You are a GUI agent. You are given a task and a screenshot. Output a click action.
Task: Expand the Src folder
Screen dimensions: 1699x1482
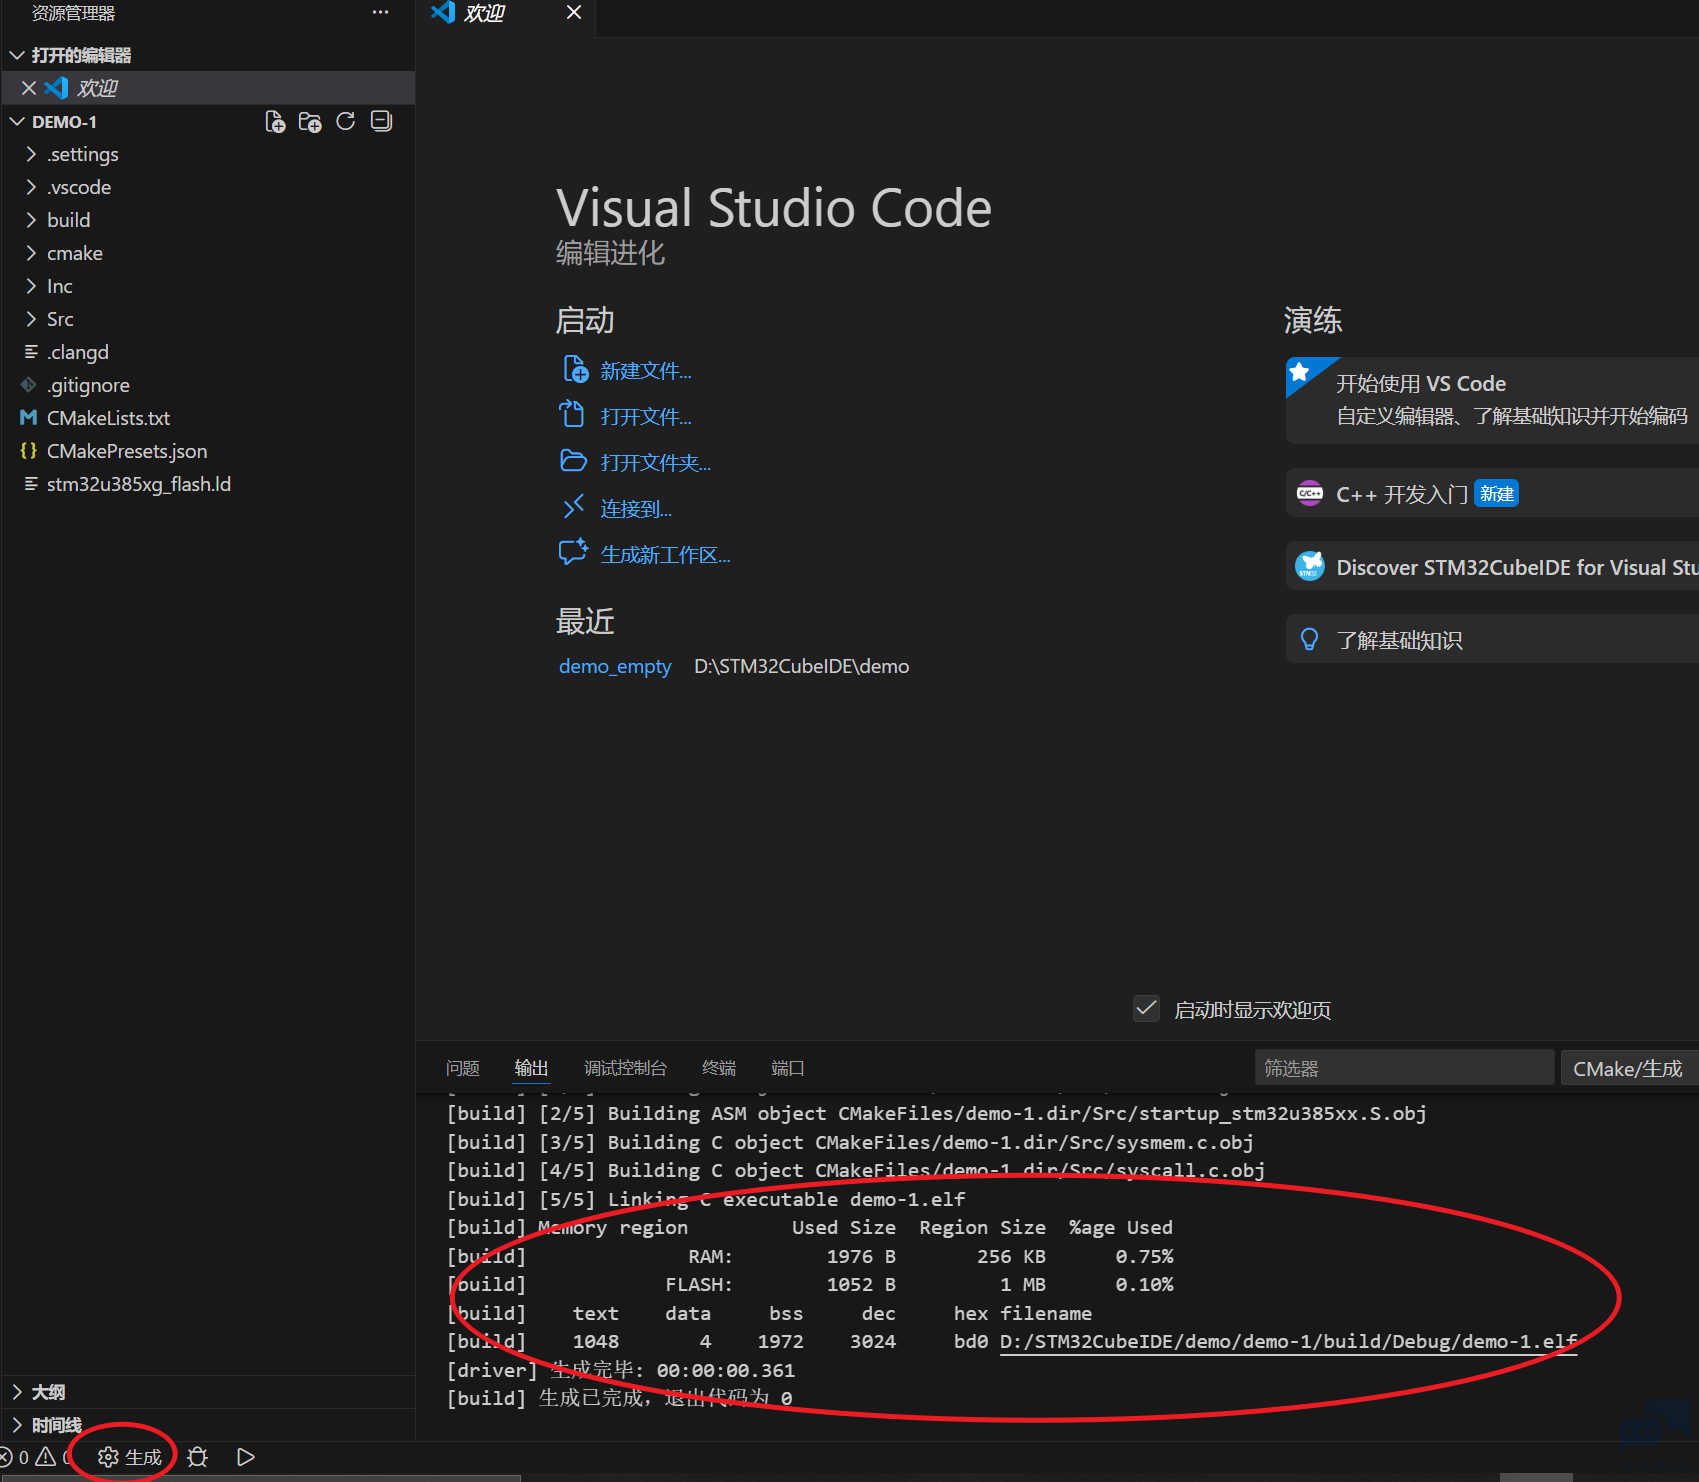pyautogui.click(x=60, y=319)
